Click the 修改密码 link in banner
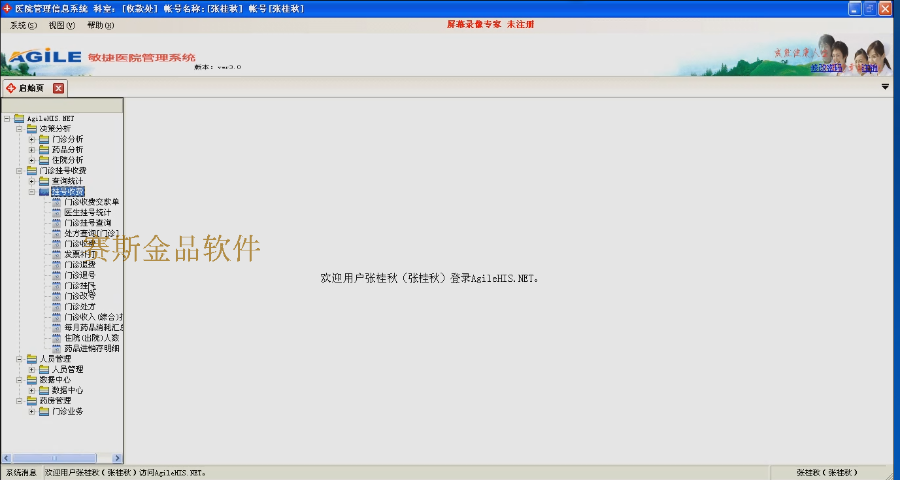The width and height of the screenshot is (900, 480). click(x=827, y=68)
